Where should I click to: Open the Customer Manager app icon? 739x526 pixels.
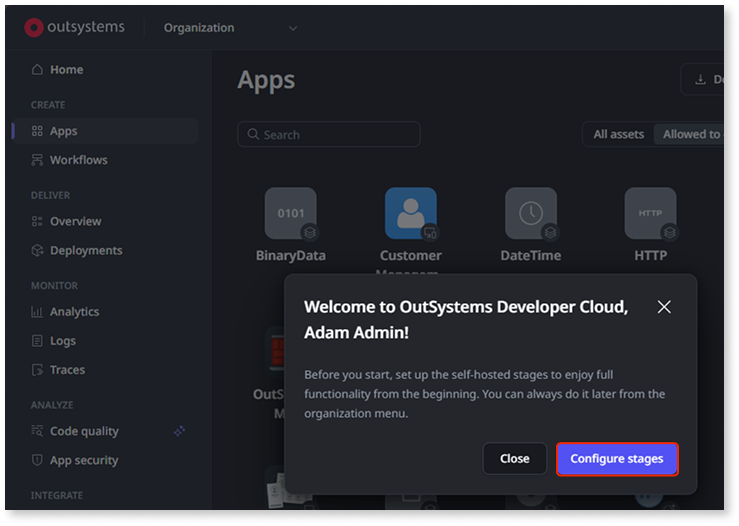pyautogui.click(x=411, y=214)
